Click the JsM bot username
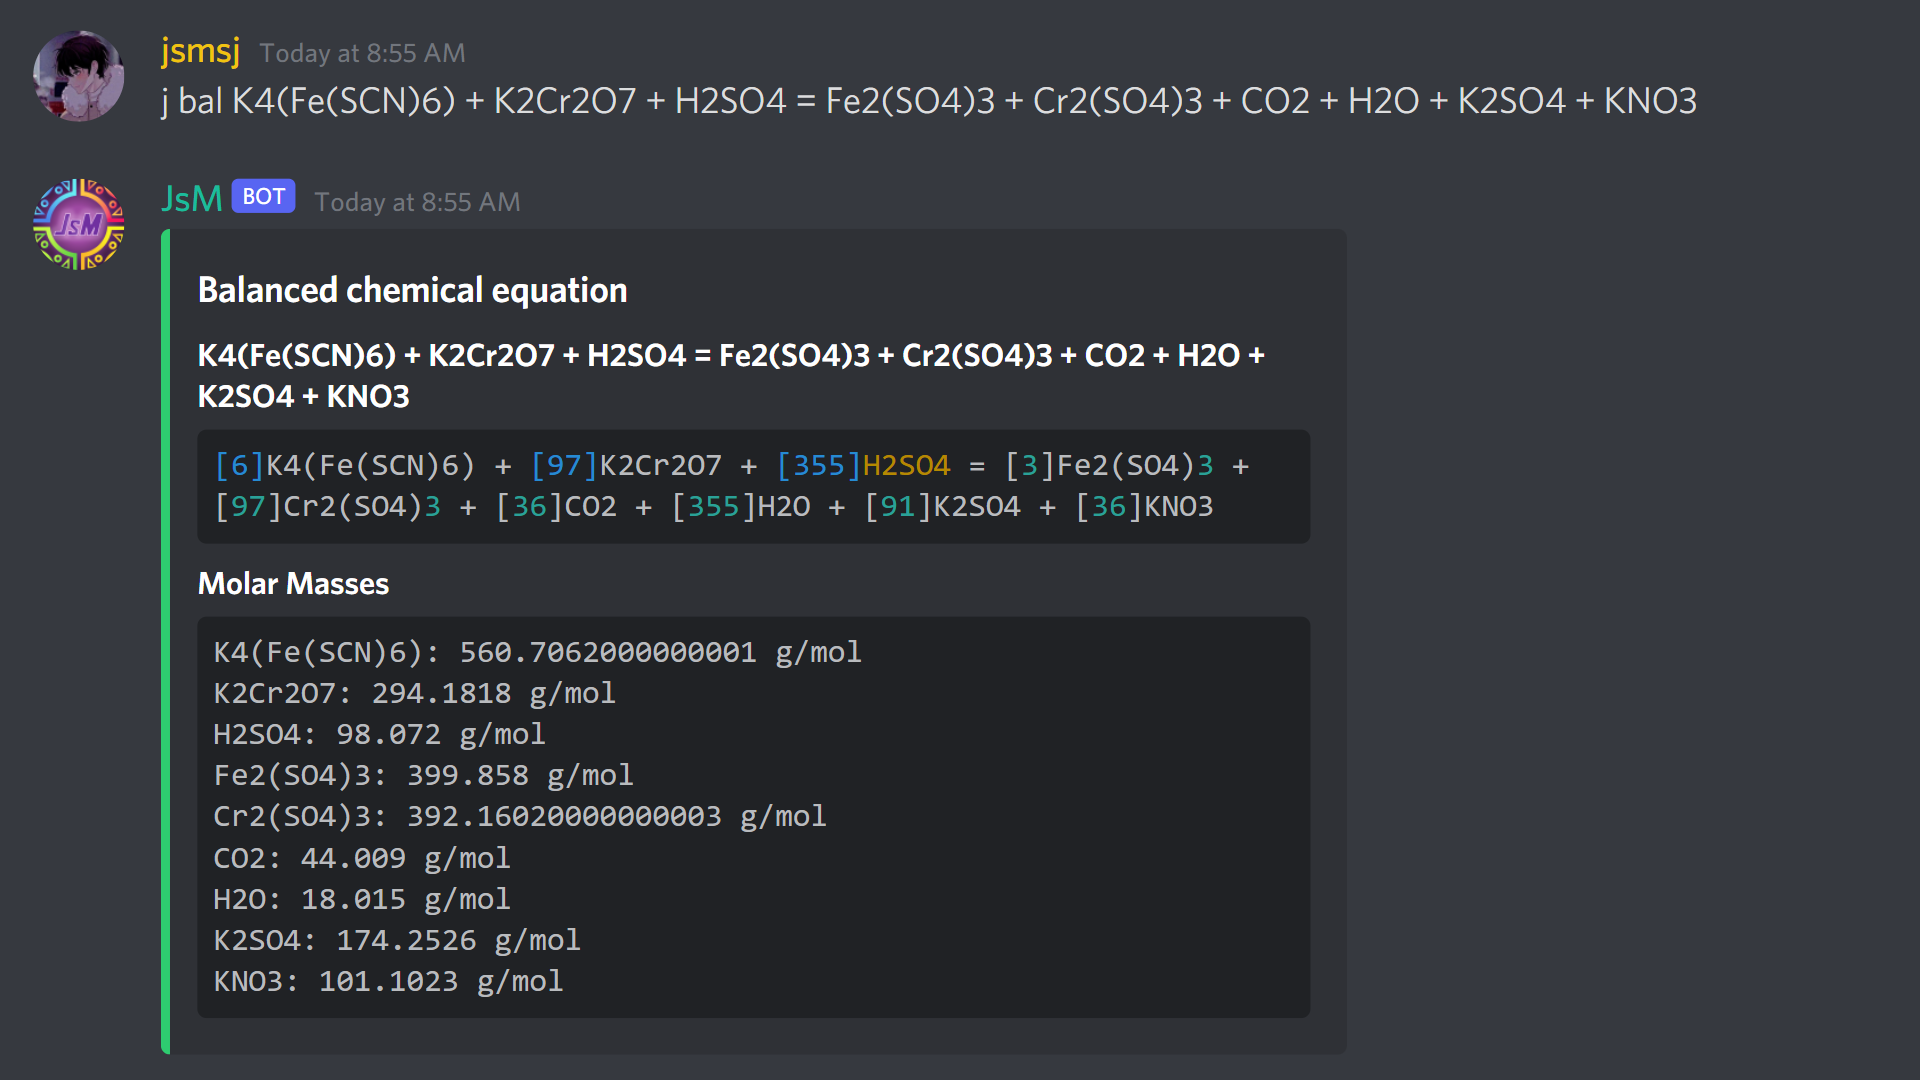Image resolution: width=1920 pixels, height=1080 pixels. (191, 198)
